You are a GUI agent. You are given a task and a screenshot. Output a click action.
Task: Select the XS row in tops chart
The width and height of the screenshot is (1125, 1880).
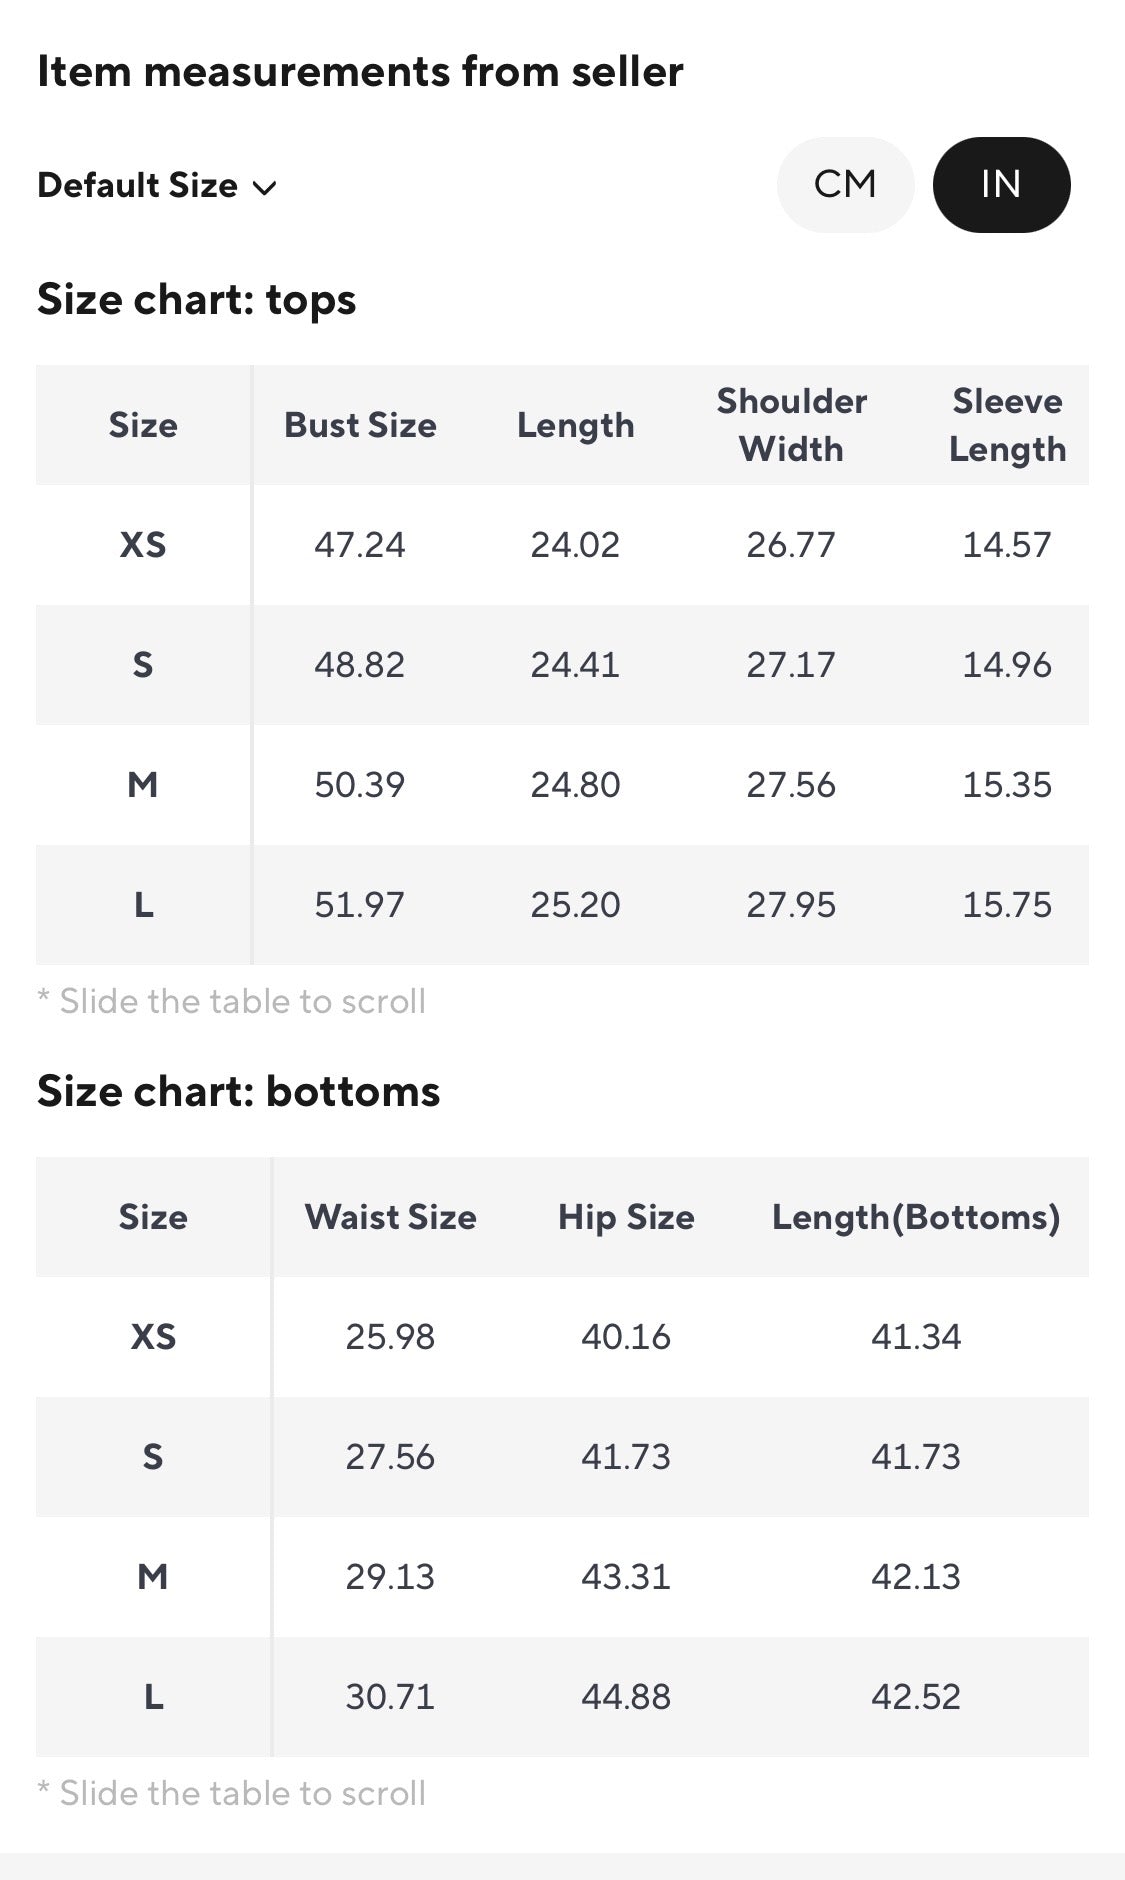562,545
